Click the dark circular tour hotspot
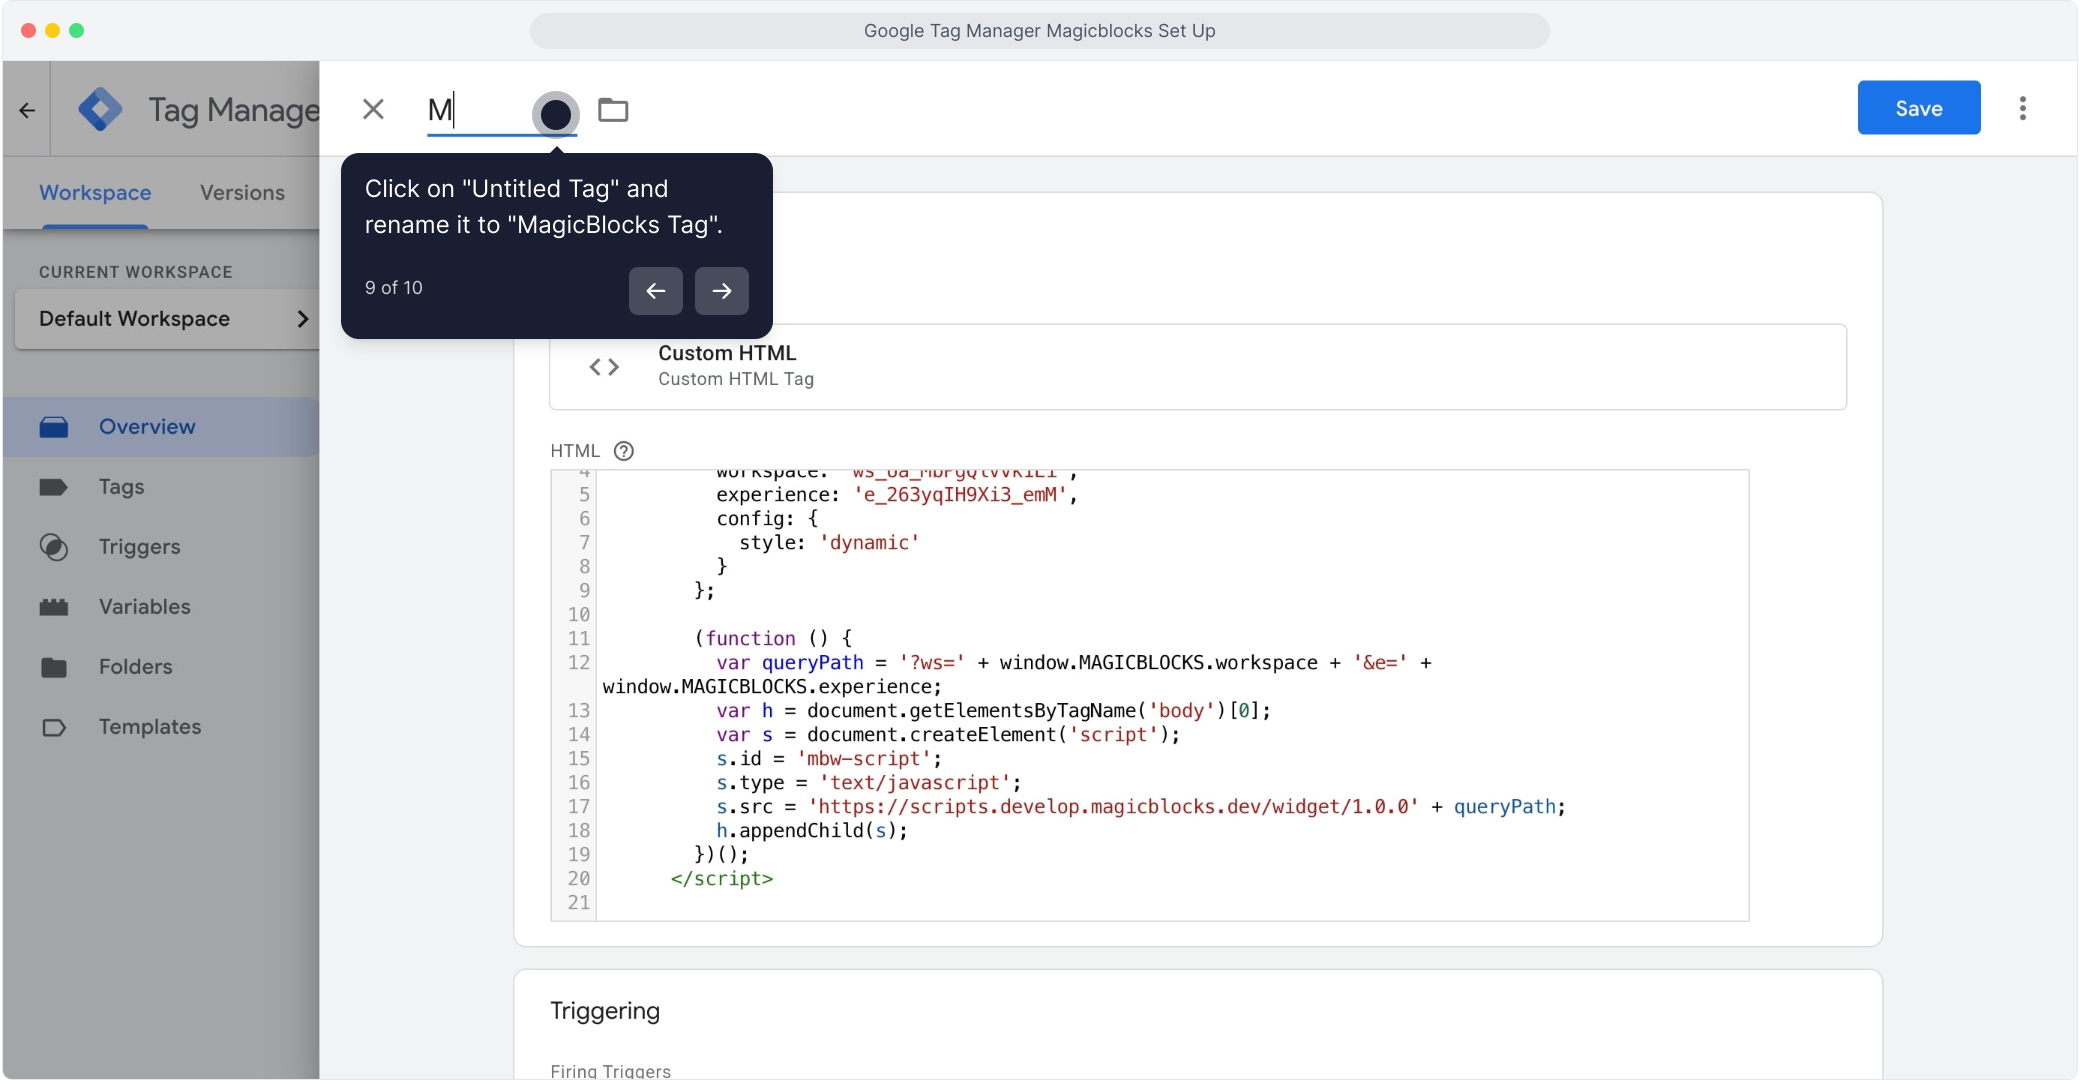2080x1080 pixels. pyautogui.click(x=555, y=114)
